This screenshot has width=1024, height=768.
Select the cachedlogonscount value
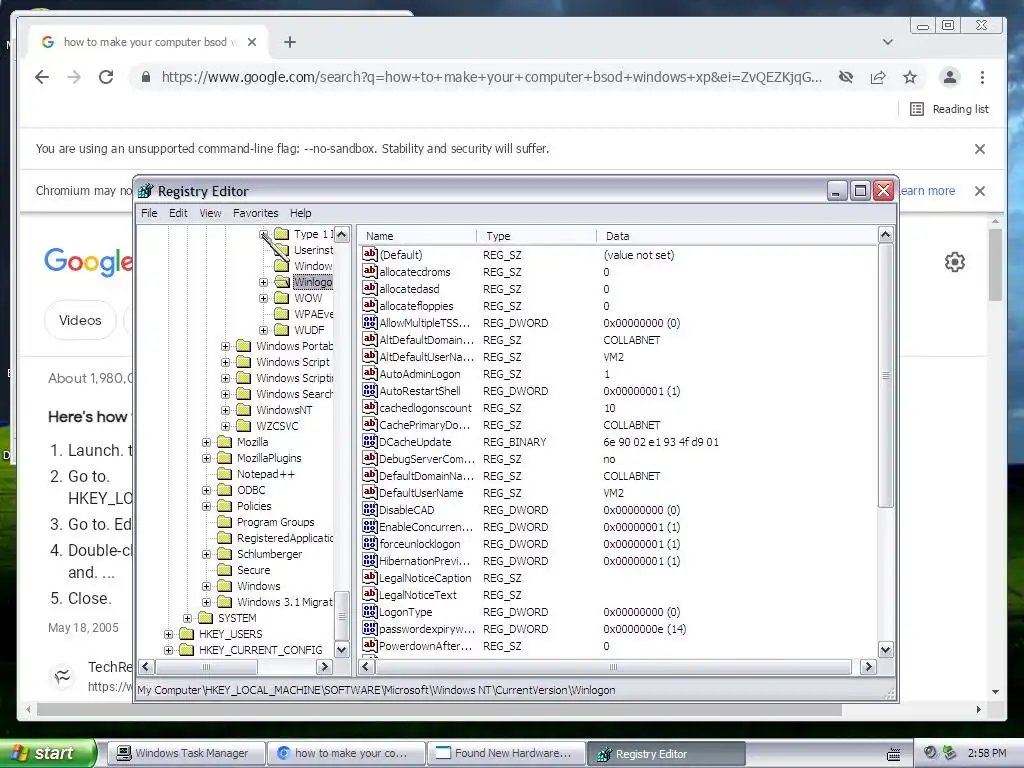[x=425, y=408]
